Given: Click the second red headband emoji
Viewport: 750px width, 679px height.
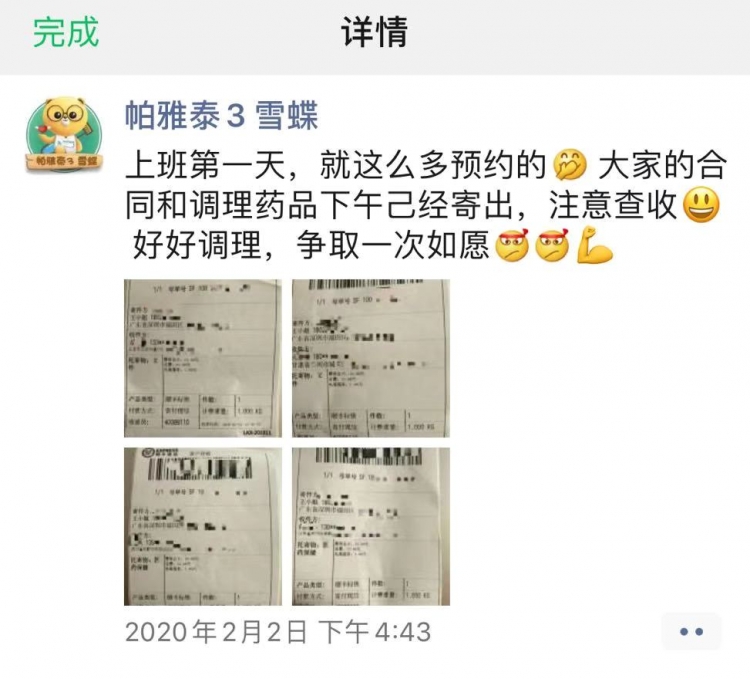Looking at the screenshot, I should click(552, 245).
